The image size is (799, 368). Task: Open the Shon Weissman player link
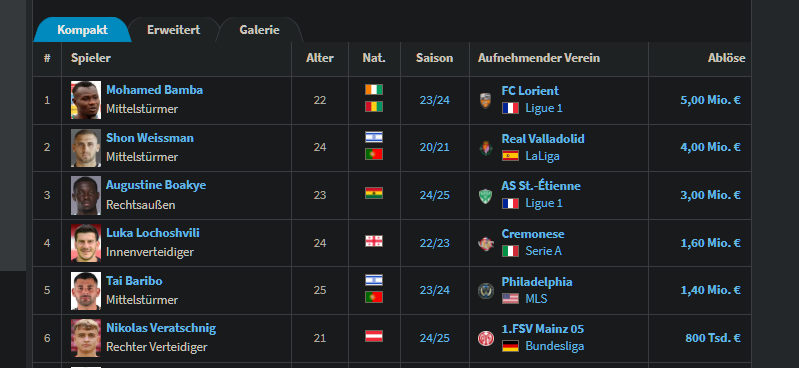pos(150,138)
